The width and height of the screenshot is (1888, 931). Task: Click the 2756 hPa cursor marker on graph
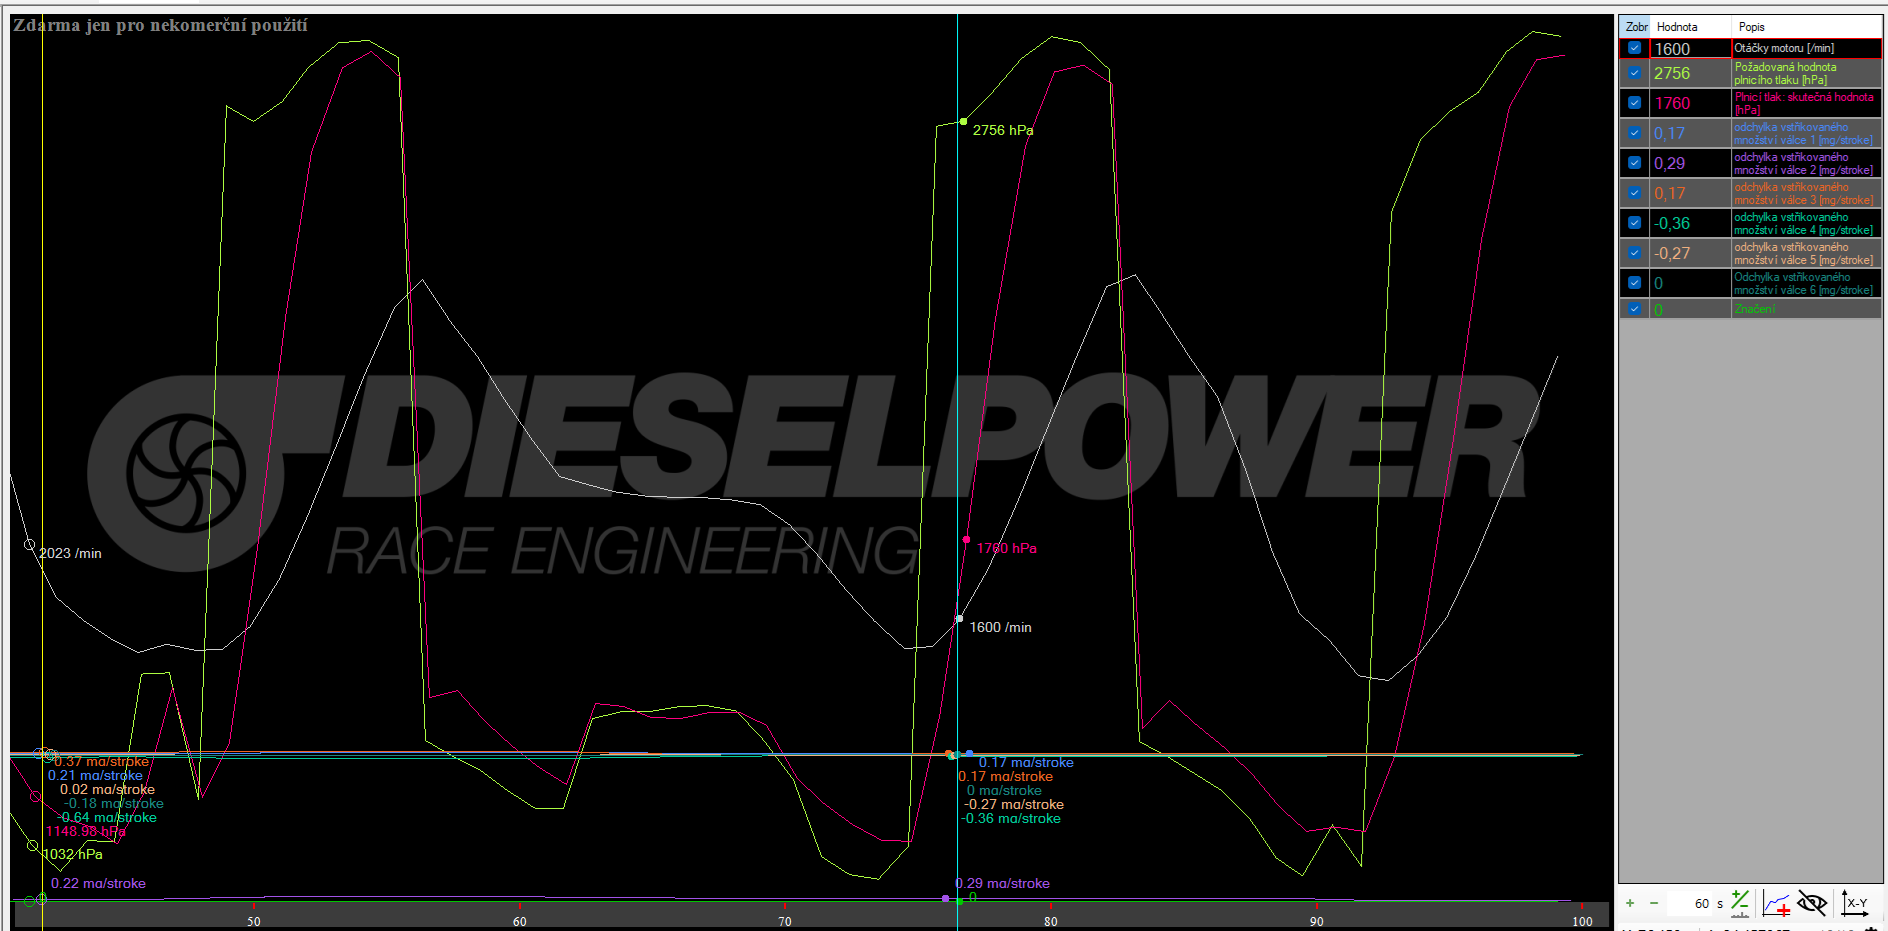[964, 121]
